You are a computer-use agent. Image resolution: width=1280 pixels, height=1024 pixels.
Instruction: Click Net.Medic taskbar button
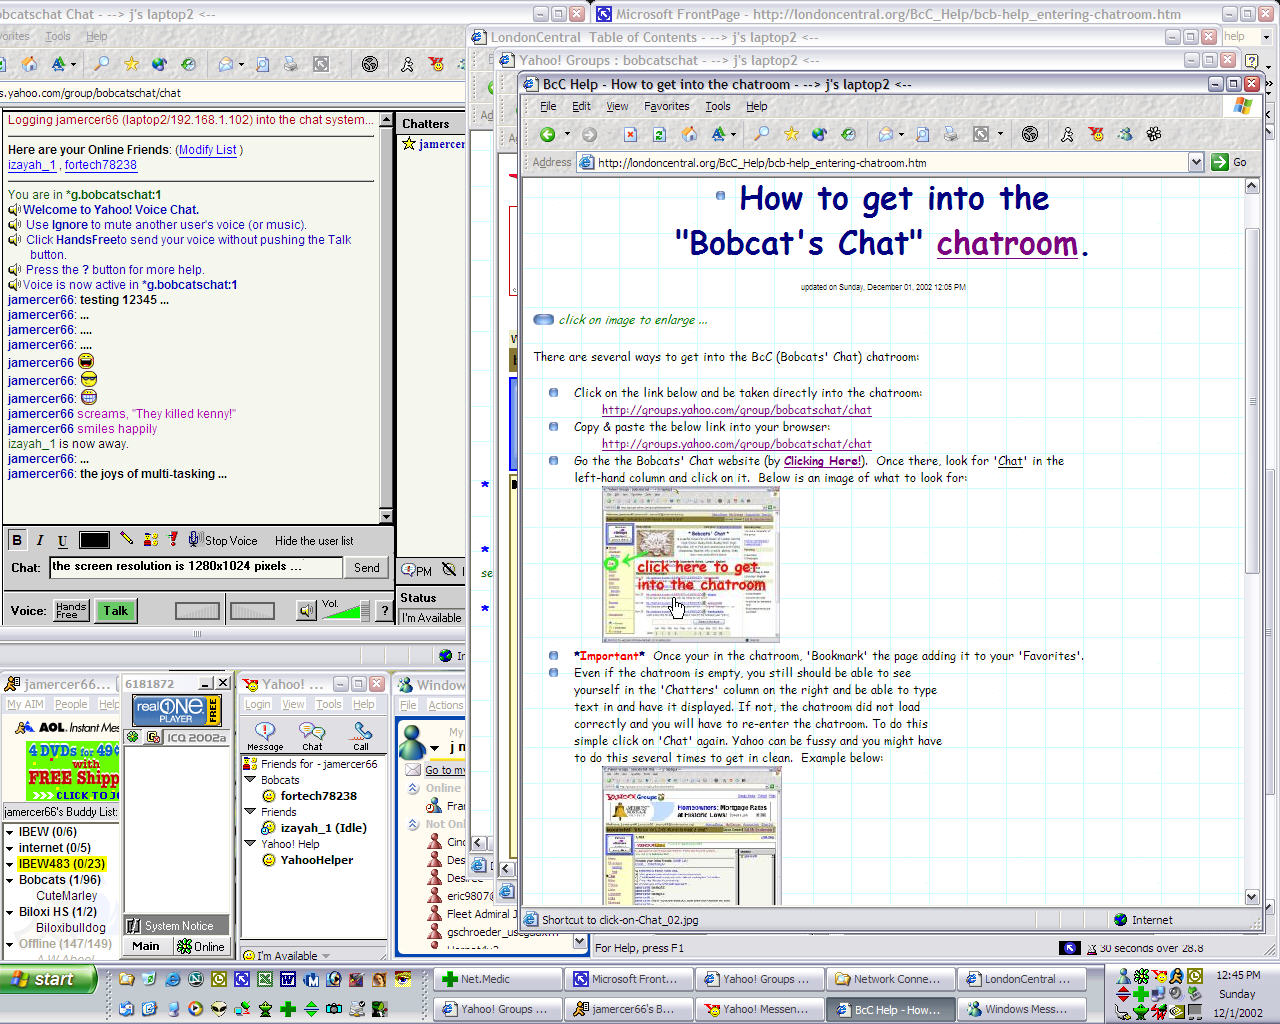pyautogui.click(x=497, y=979)
